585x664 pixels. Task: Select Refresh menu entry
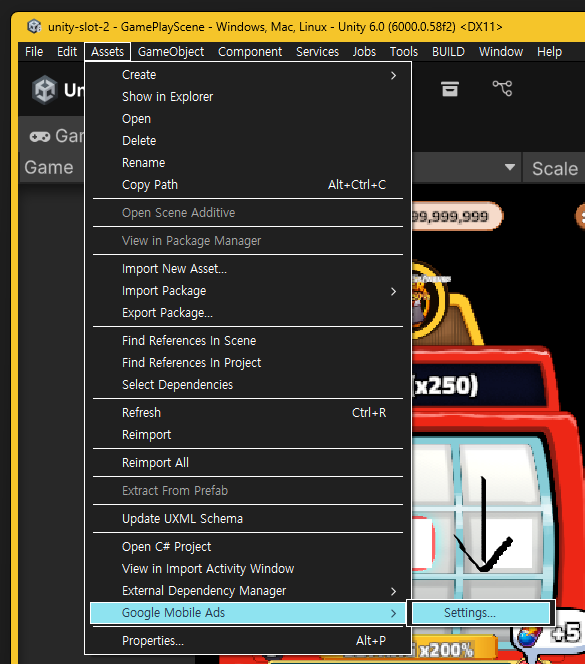tap(248, 413)
